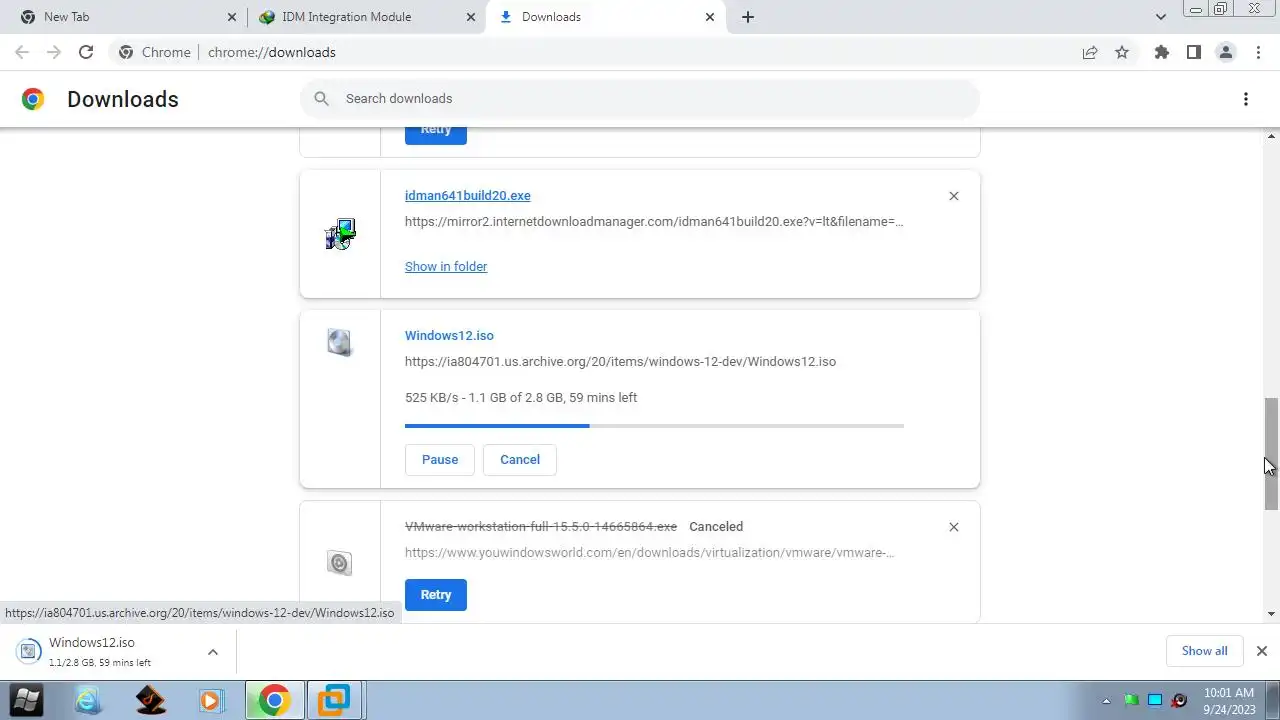Bookmark this page with the star icon

tap(1122, 52)
